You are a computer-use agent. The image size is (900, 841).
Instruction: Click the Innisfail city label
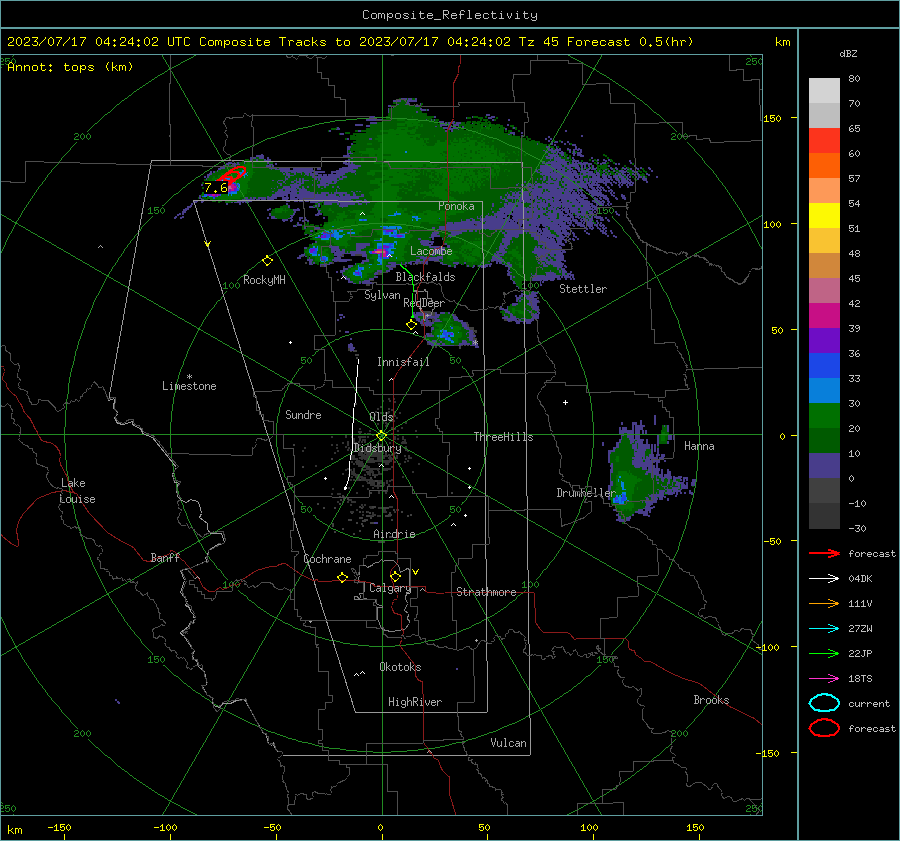(403, 362)
